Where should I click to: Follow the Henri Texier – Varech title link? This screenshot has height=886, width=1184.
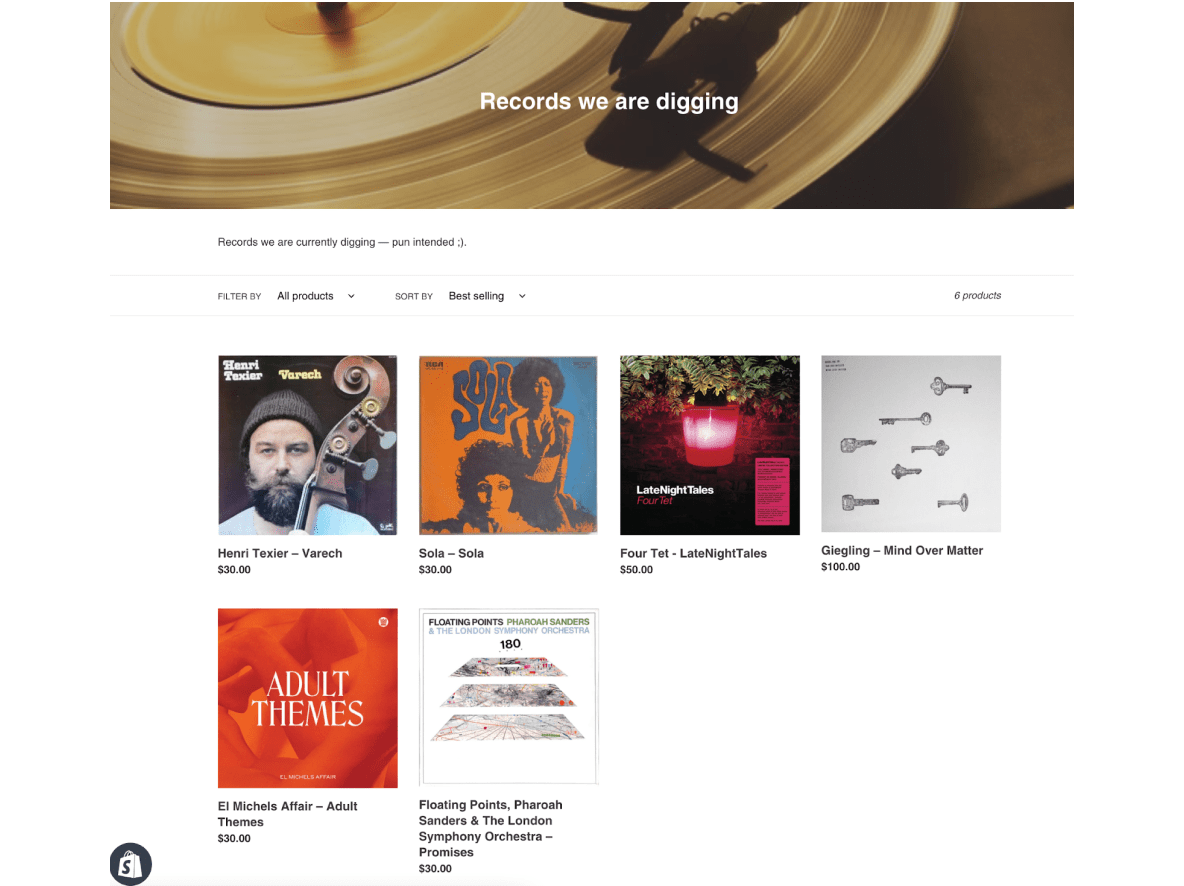[280, 553]
